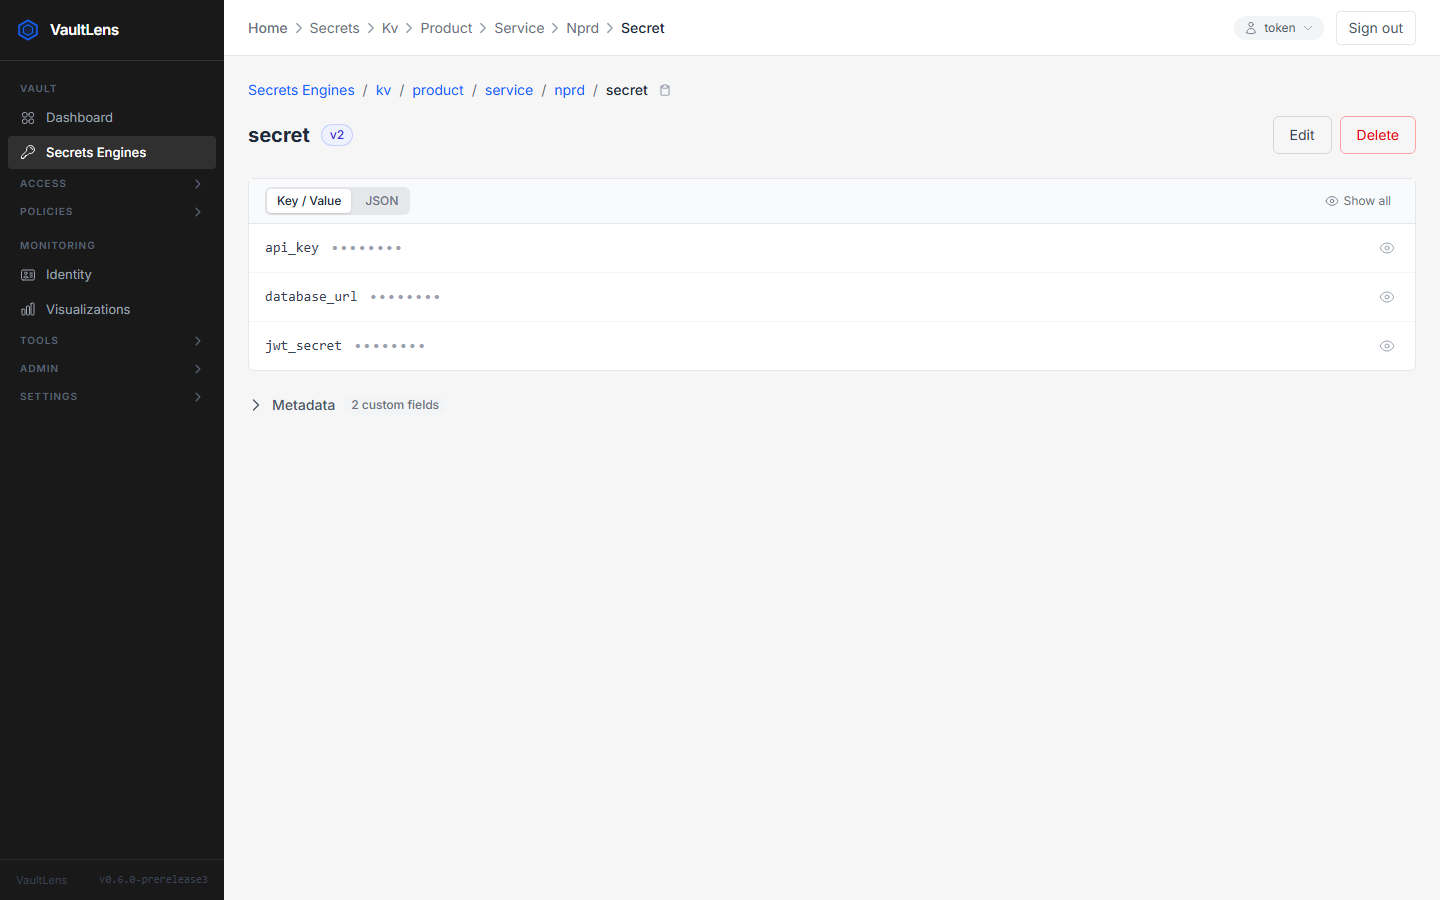Click the Identity card icon in sidebar

point(28,275)
